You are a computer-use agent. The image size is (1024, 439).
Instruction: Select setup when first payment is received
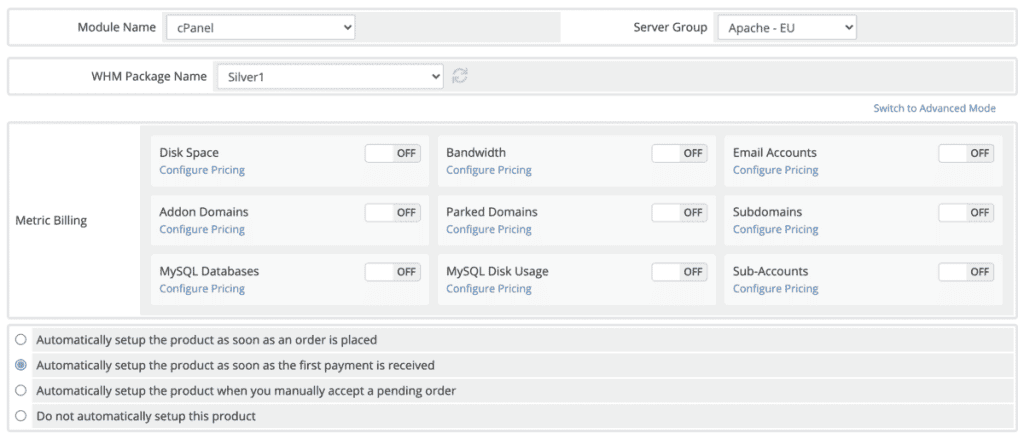[21, 365]
